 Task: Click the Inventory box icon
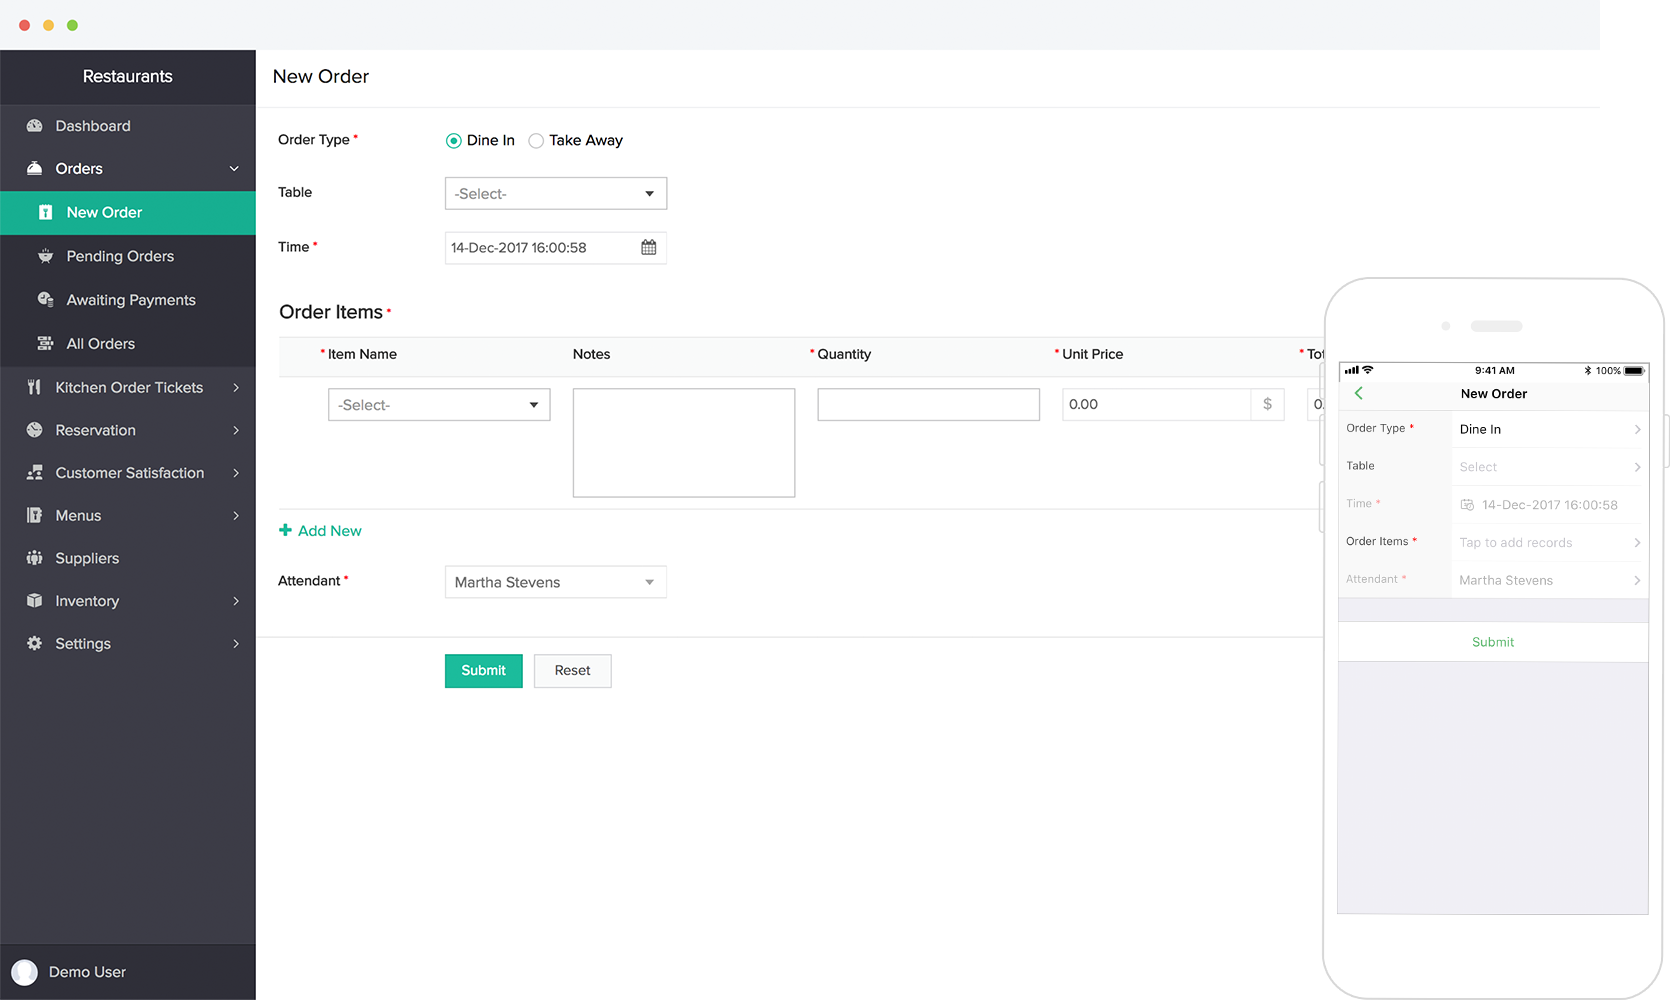(34, 600)
